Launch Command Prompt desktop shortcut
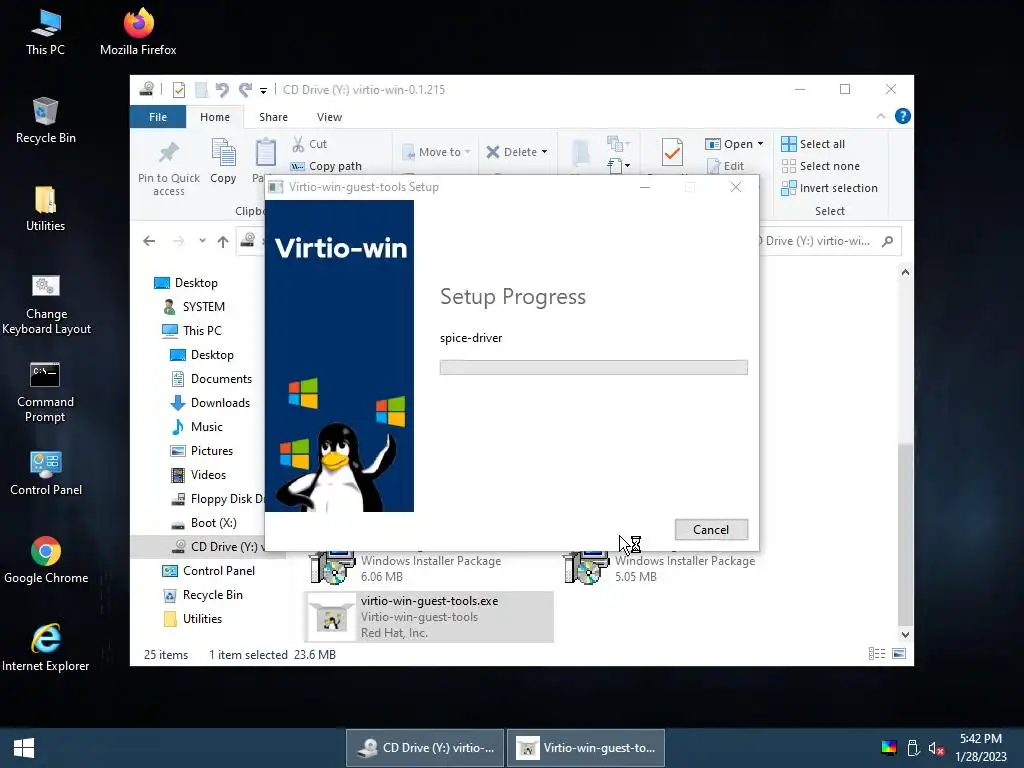 [x=45, y=392]
